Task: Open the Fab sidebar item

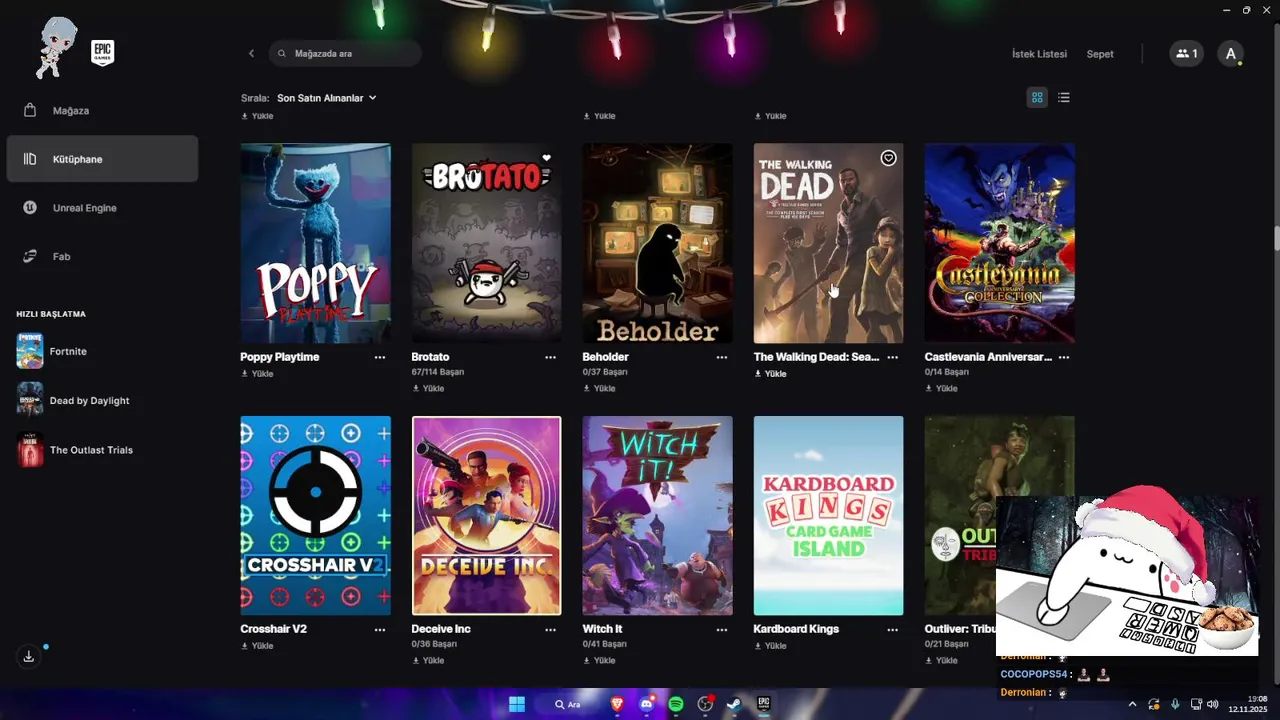Action: (102, 256)
